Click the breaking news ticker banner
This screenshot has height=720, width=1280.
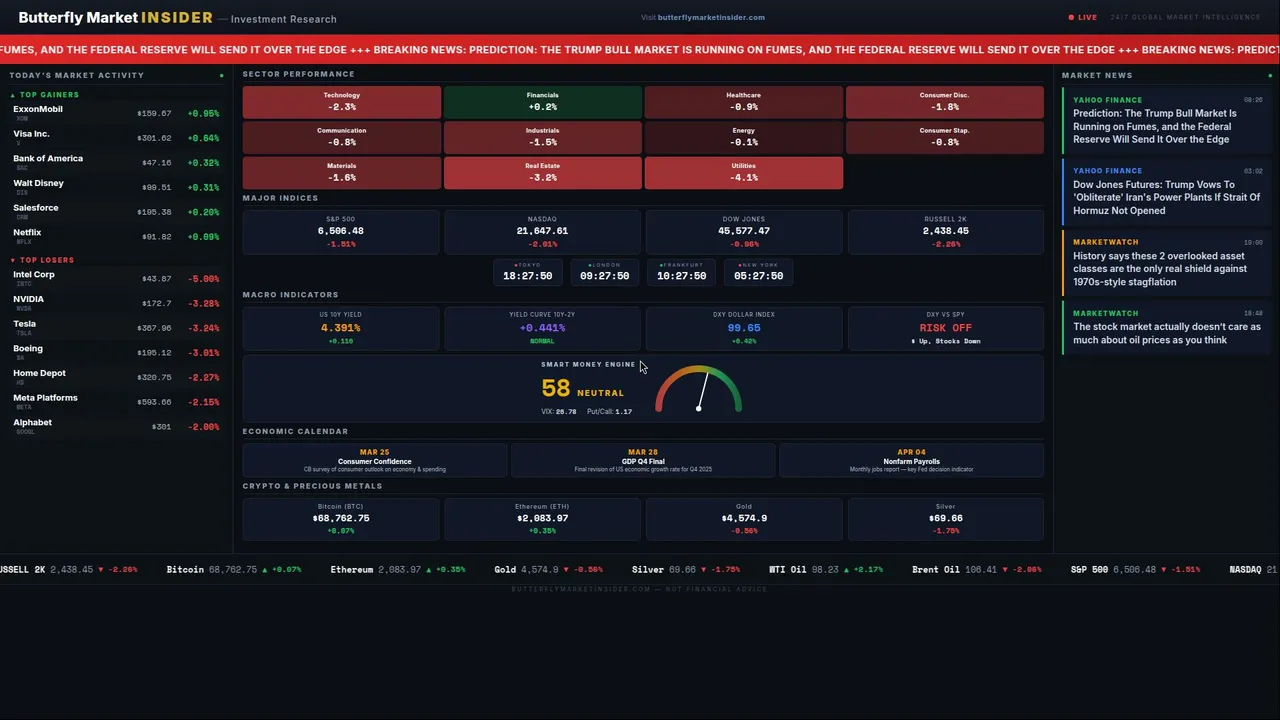pyautogui.click(x=640, y=50)
